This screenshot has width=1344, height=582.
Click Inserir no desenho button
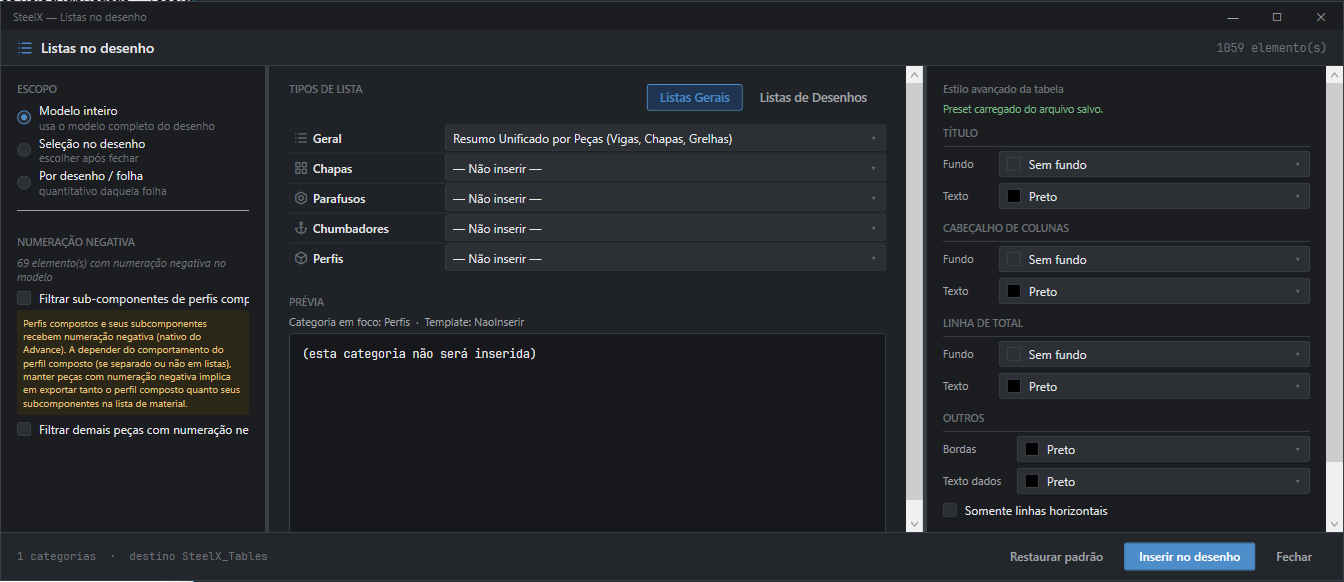(1189, 557)
